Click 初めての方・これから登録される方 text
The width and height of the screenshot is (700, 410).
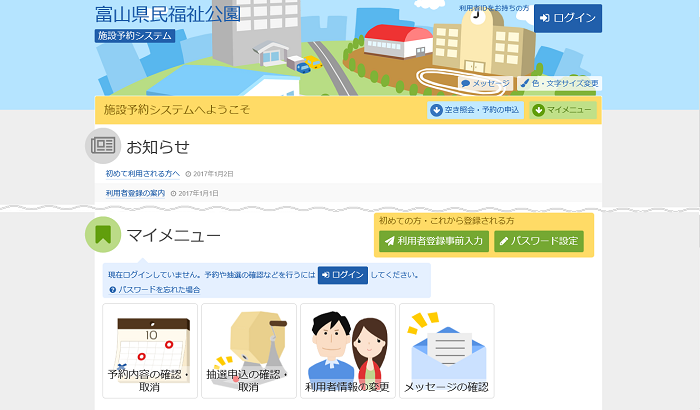(x=446, y=221)
